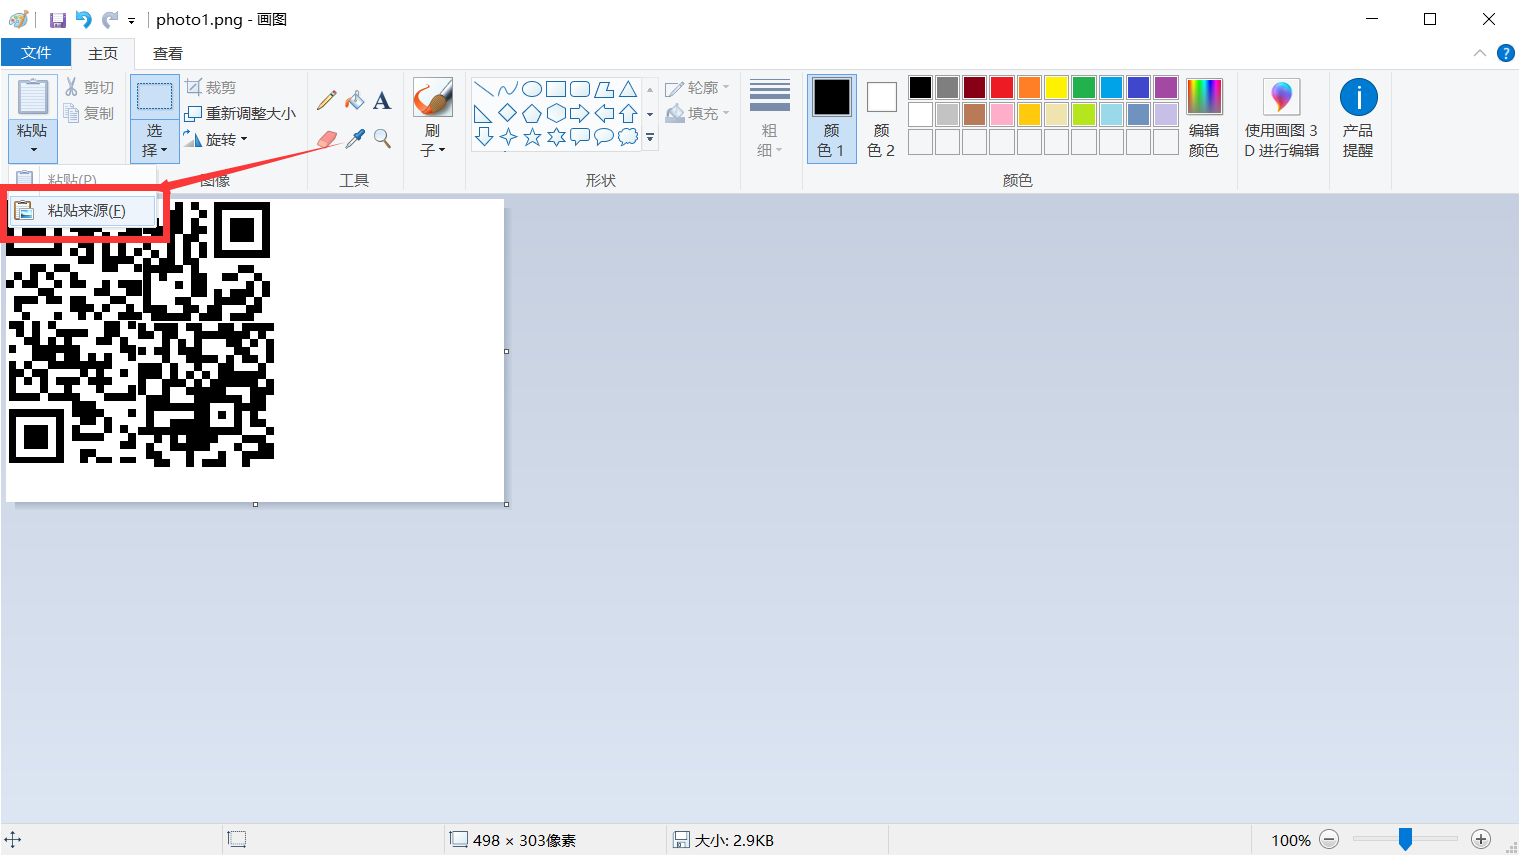
Task: Choose the Right arrow shape
Action: (x=580, y=113)
